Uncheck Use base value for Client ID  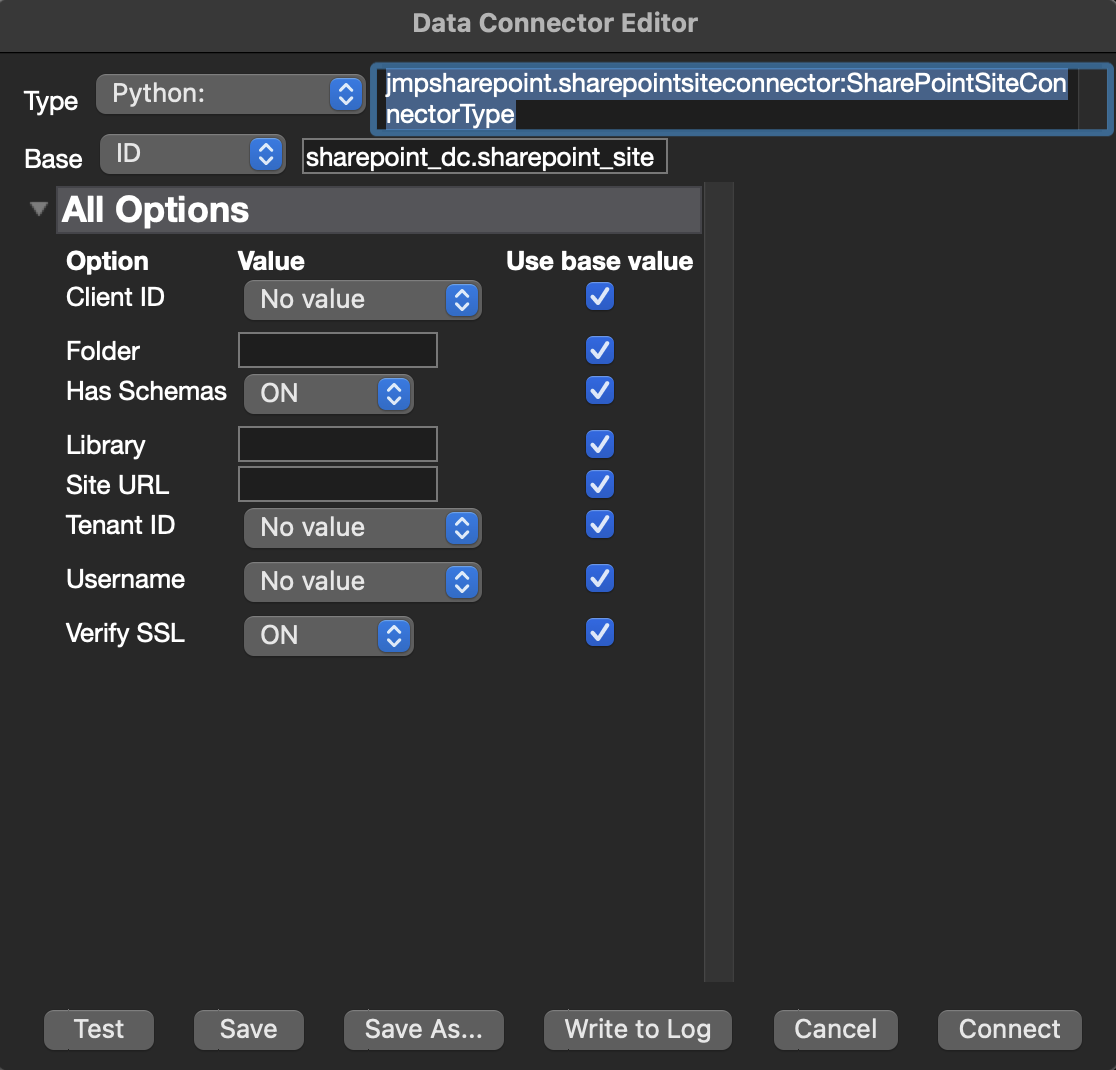click(599, 296)
